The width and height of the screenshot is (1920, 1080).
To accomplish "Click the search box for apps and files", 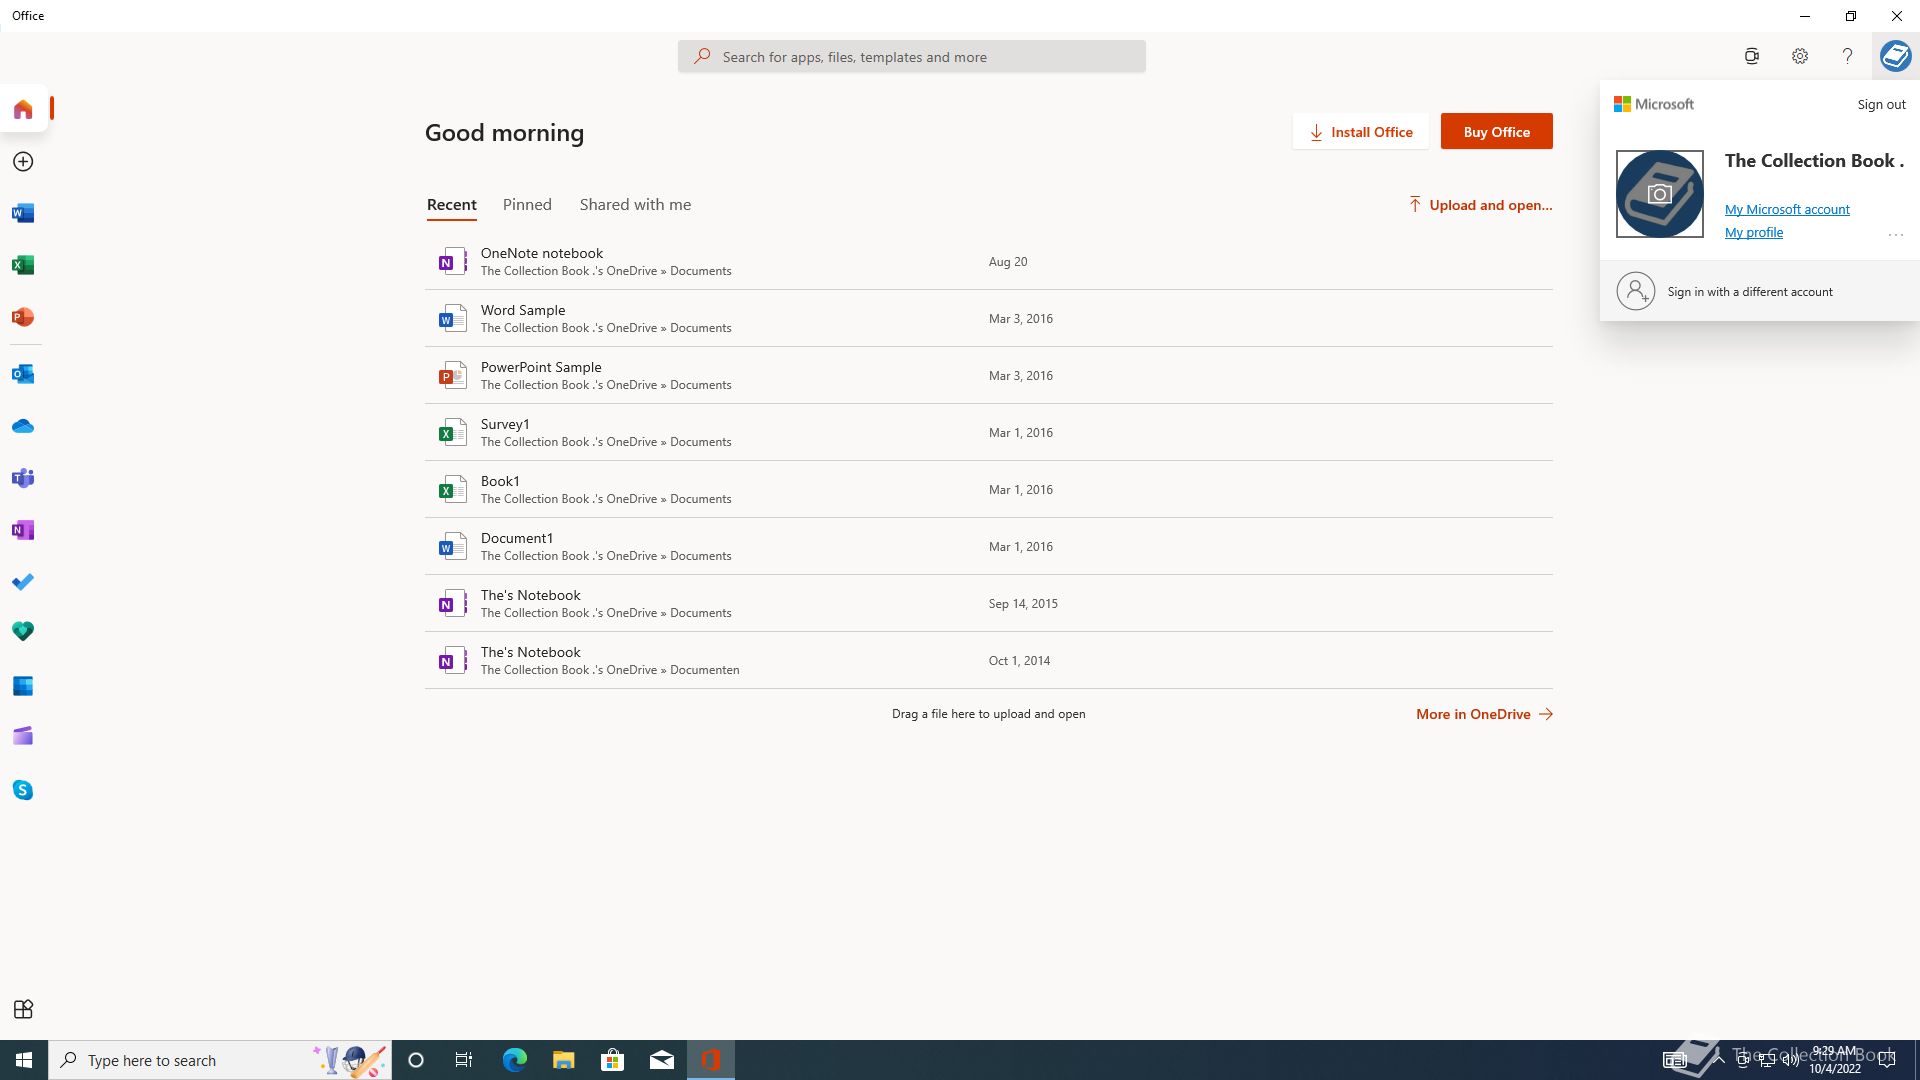I will click(x=912, y=57).
